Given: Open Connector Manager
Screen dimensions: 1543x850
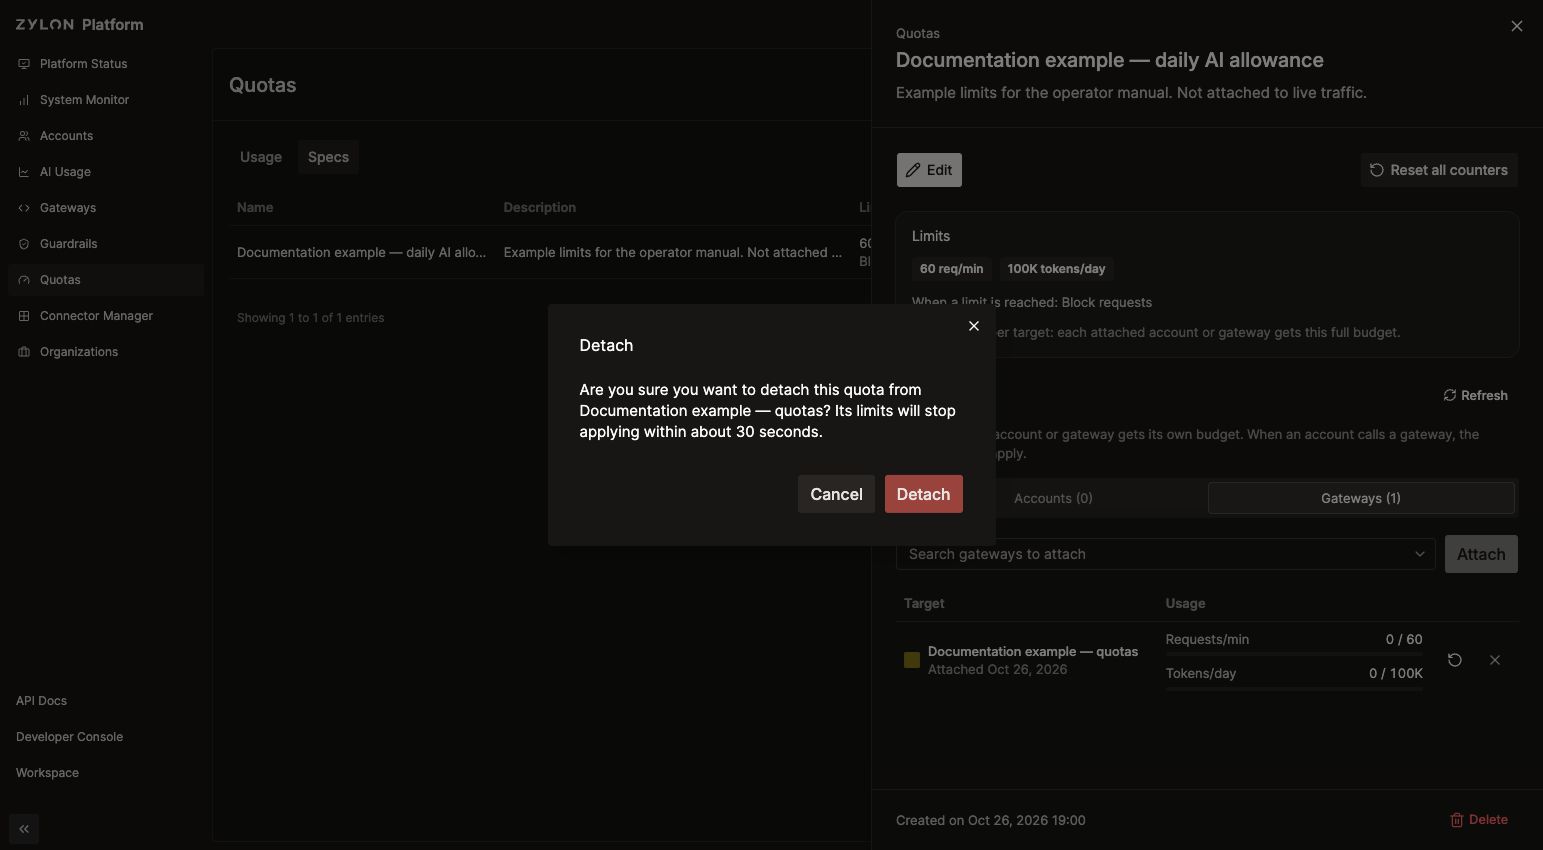Looking at the screenshot, I should point(106,316).
